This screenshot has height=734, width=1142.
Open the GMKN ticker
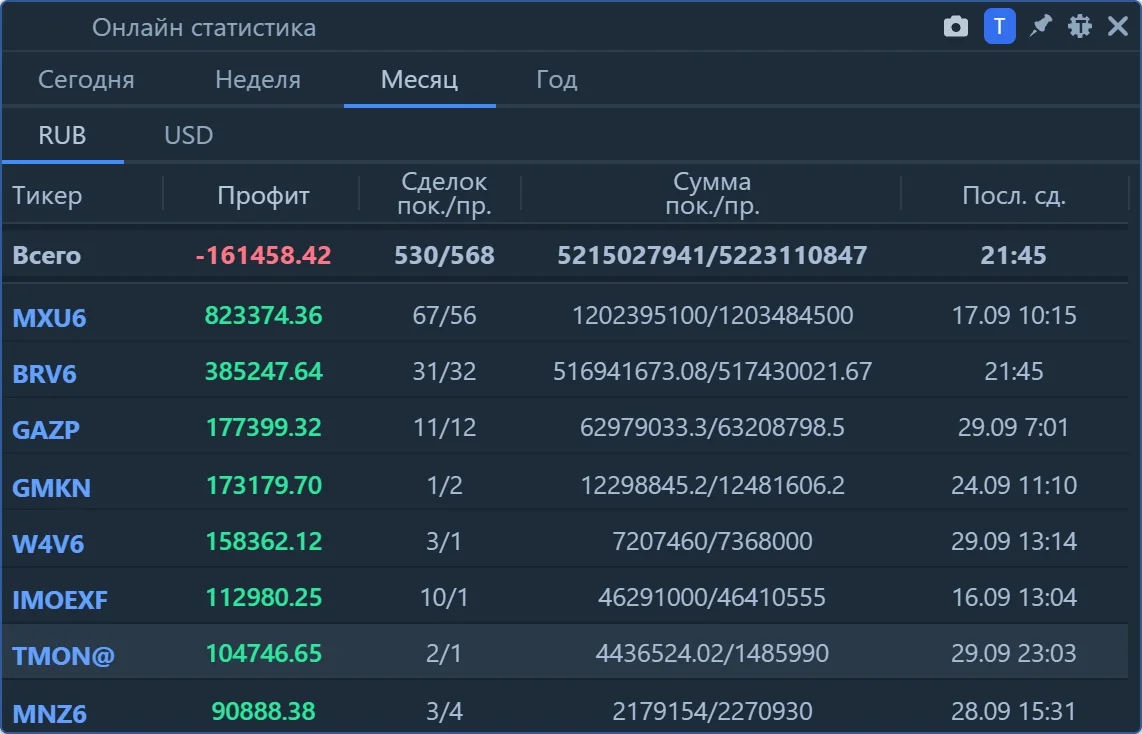tap(52, 486)
